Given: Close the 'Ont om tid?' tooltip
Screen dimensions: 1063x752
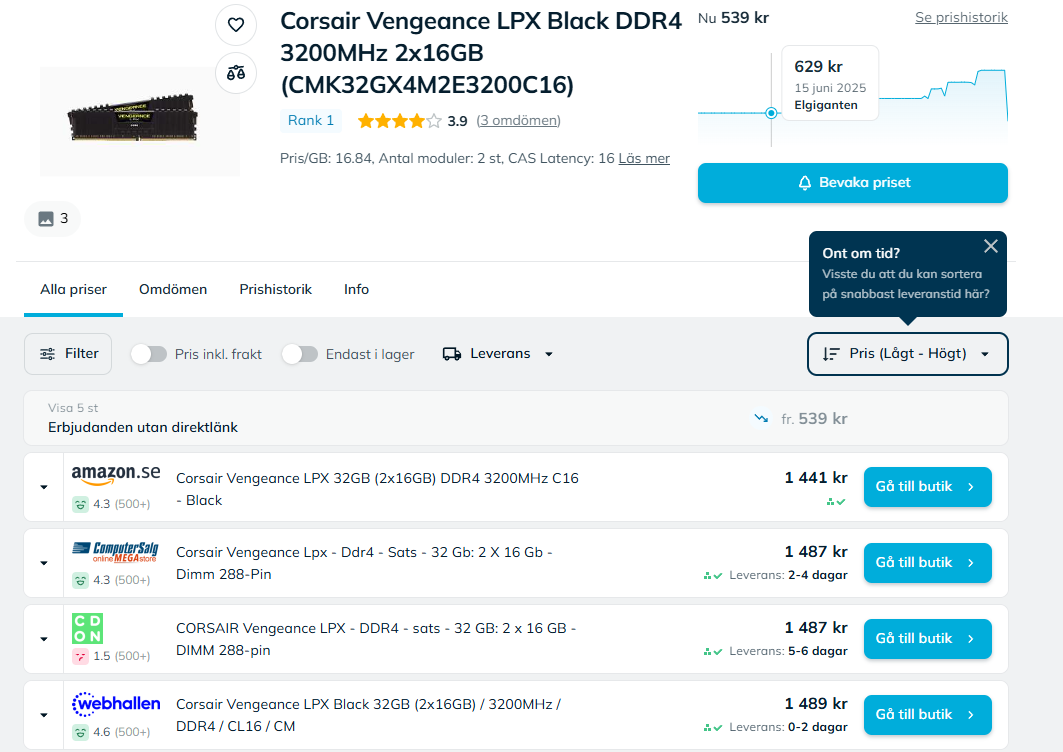Looking at the screenshot, I should (990, 246).
